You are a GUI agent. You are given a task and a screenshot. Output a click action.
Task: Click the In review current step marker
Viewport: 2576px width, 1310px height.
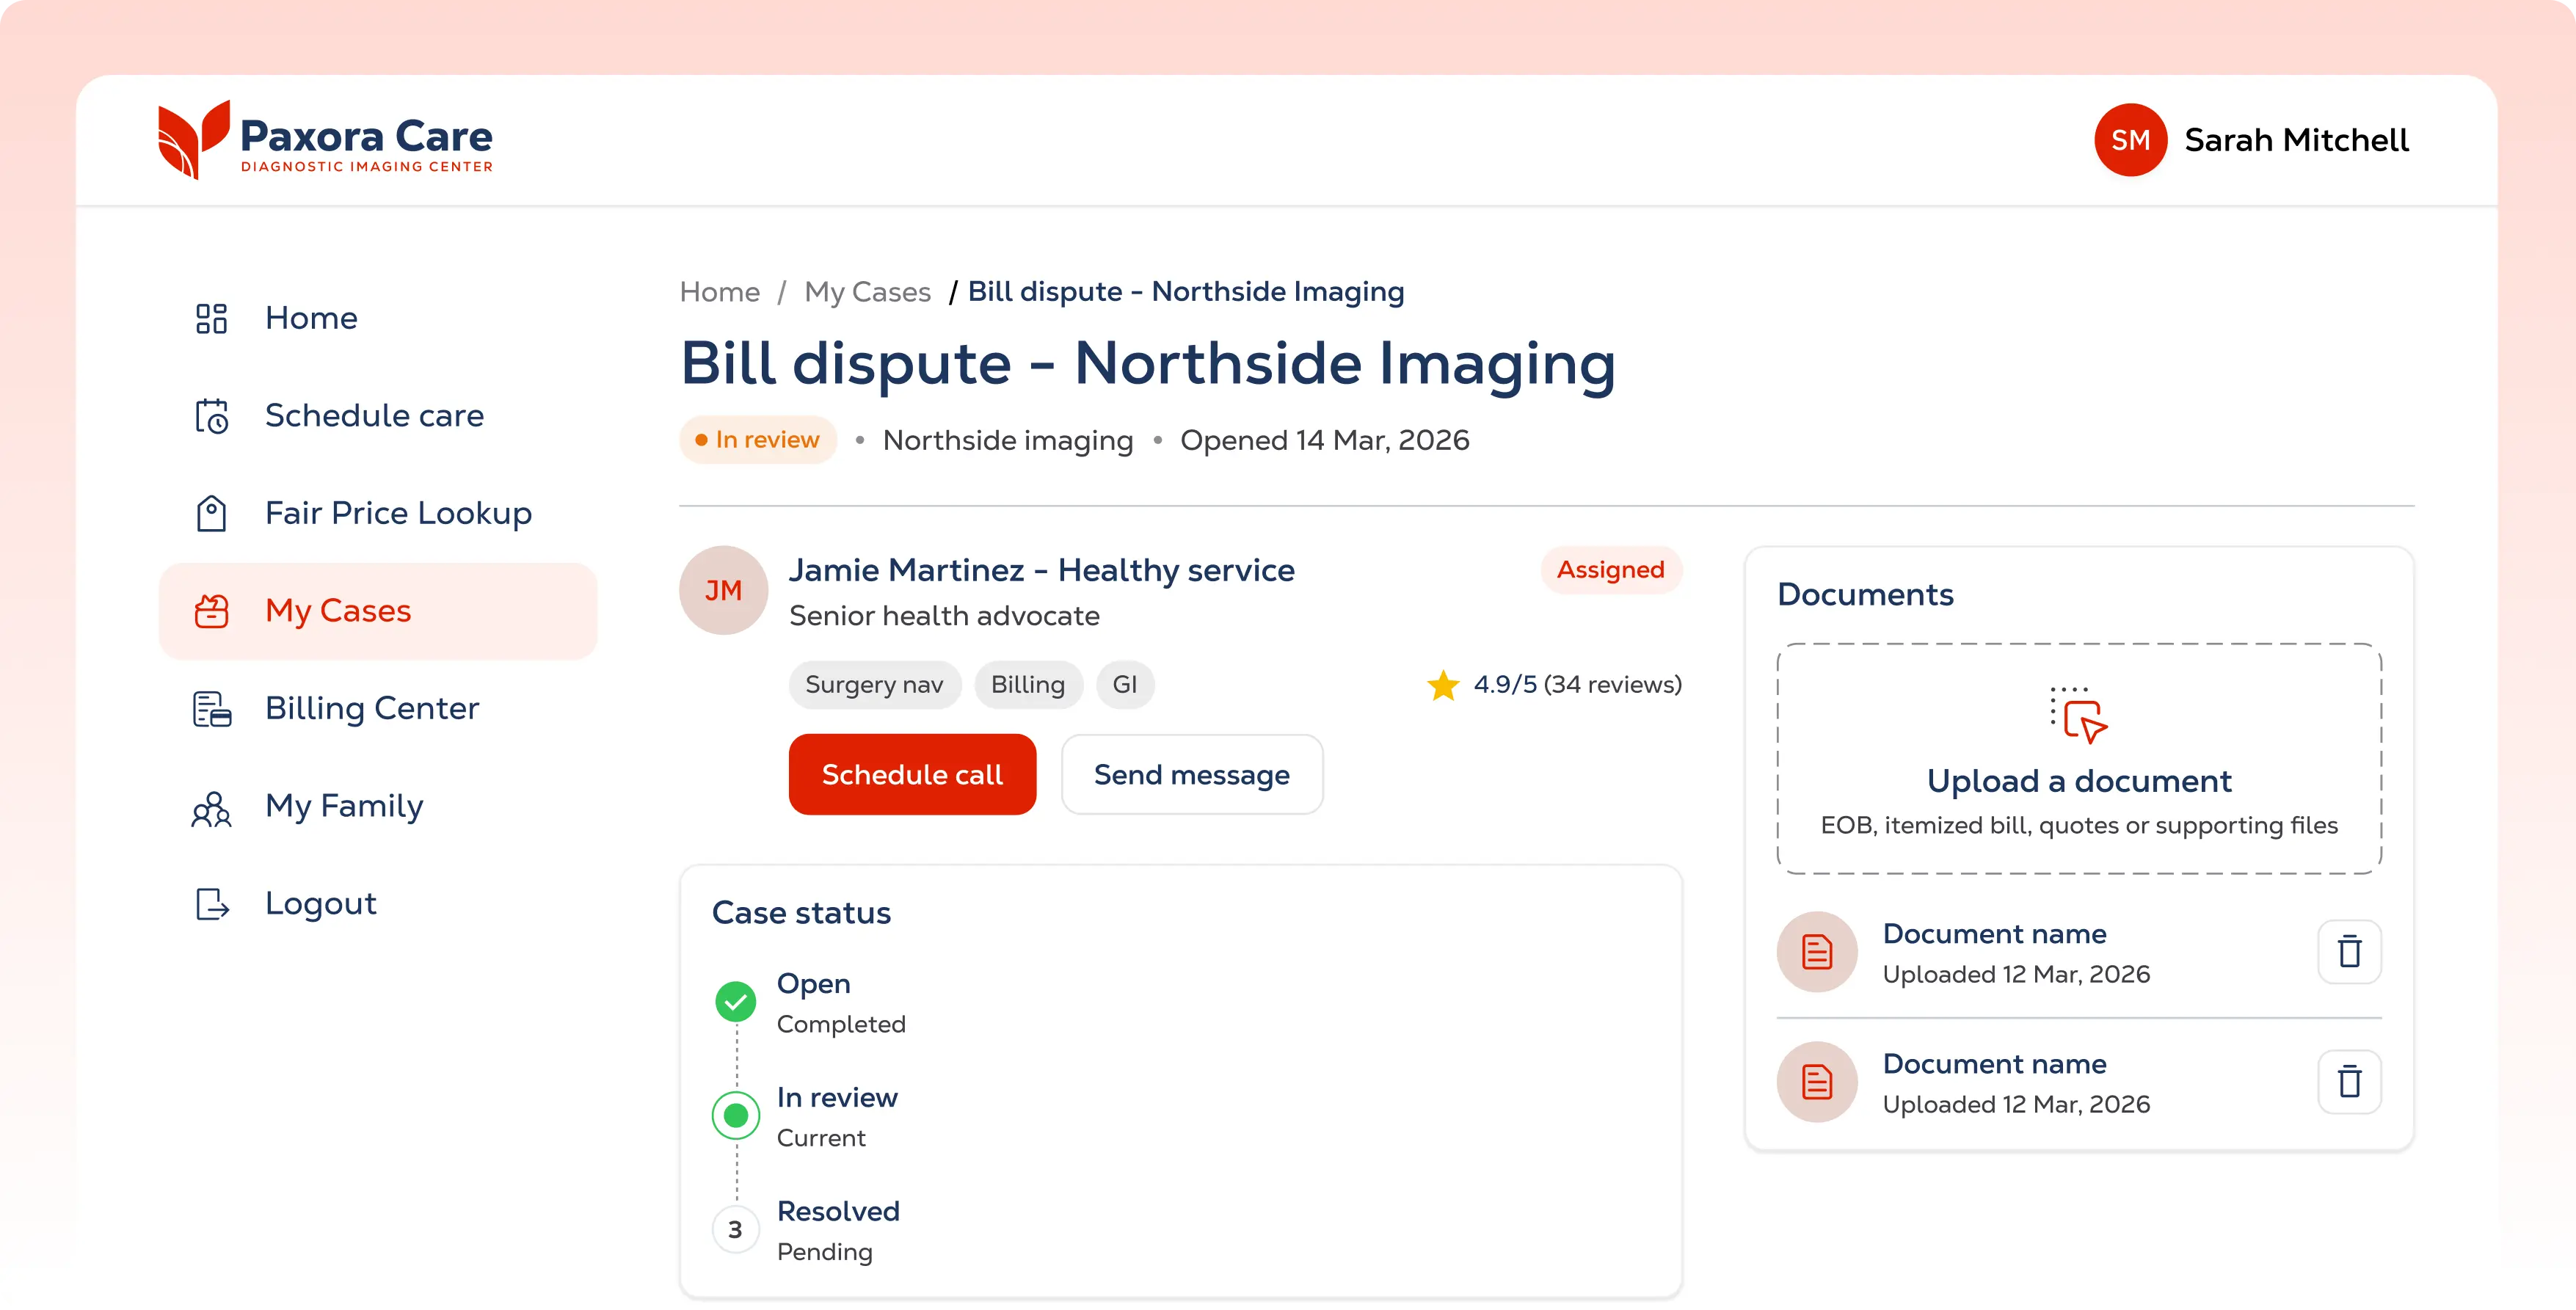click(x=735, y=1115)
